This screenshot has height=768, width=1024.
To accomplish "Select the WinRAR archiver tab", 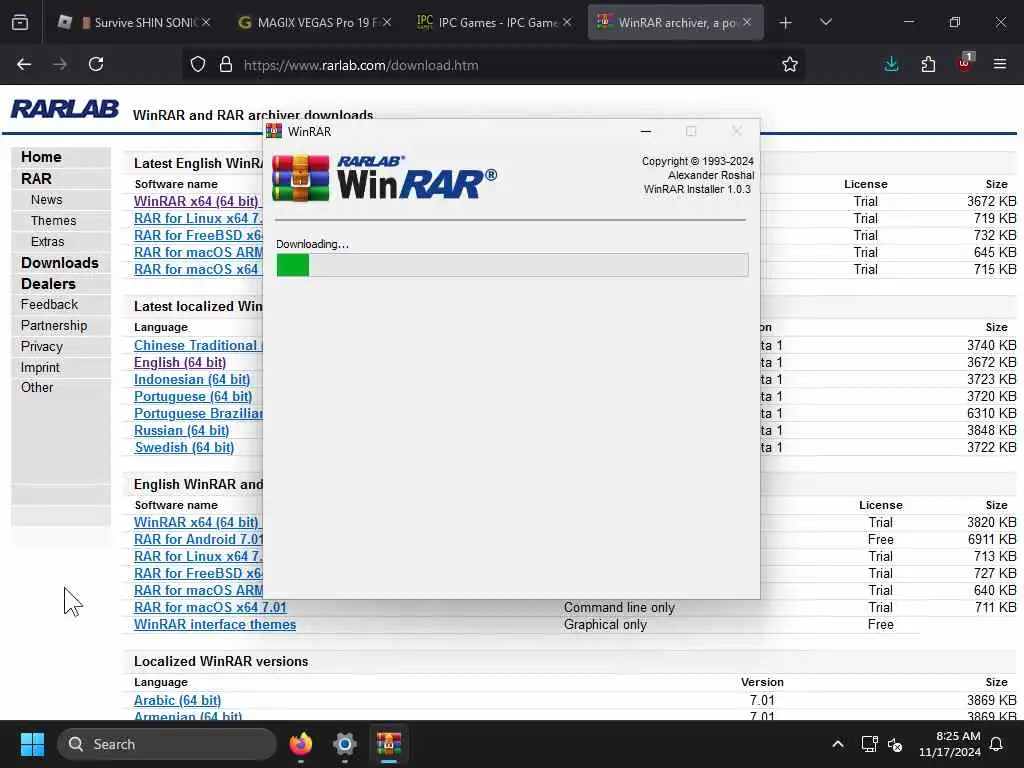I will click(x=673, y=22).
